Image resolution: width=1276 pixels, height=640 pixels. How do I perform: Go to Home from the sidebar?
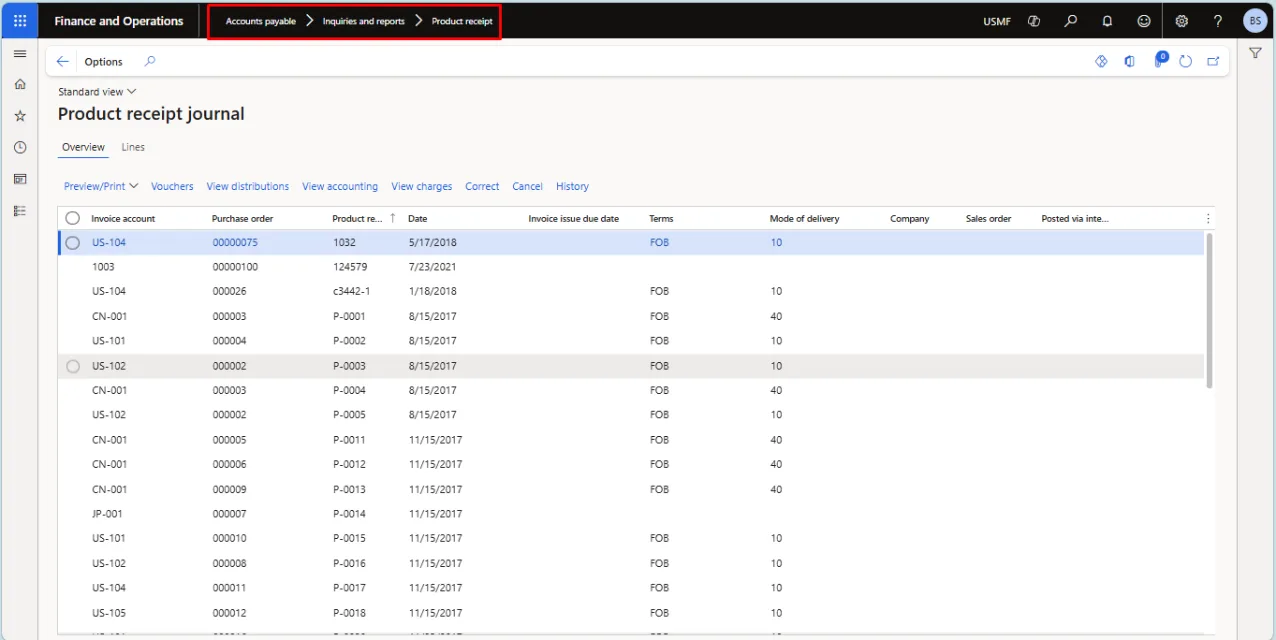(x=20, y=84)
